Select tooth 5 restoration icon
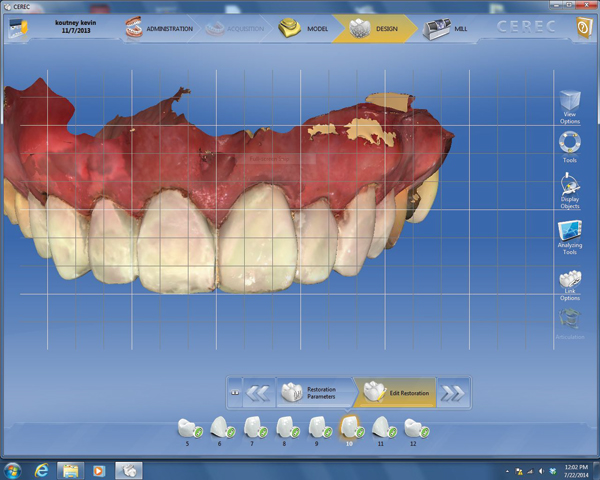The height and width of the screenshot is (480, 600). (x=186, y=427)
